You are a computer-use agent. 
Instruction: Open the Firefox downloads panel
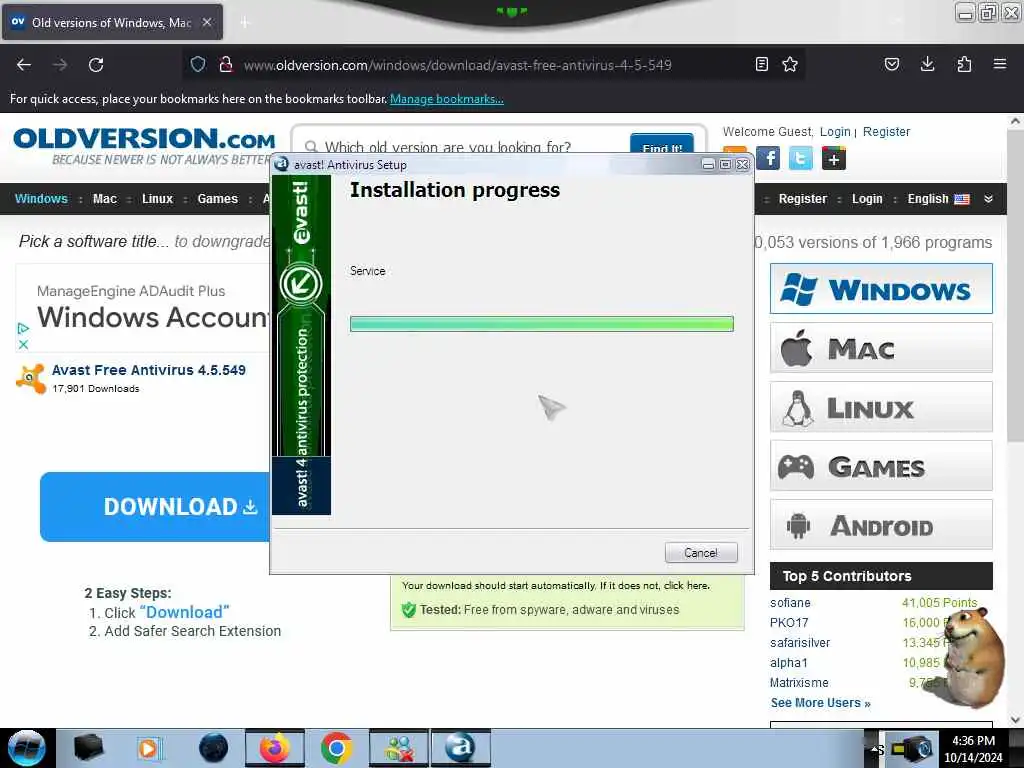click(x=927, y=64)
